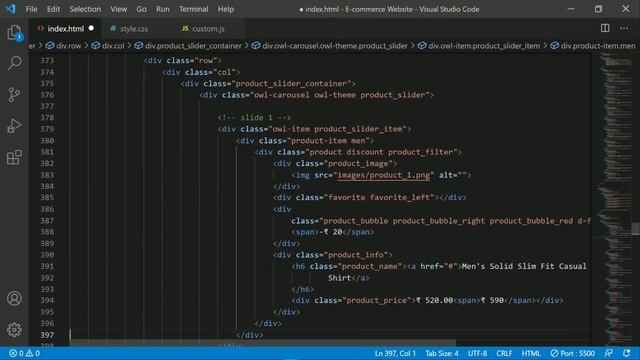The height and width of the screenshot is (360, 640).
Task: Select div.owl-carousel.owl-theme.product_slider breadcrumb
Action: (x=330, y=46)
